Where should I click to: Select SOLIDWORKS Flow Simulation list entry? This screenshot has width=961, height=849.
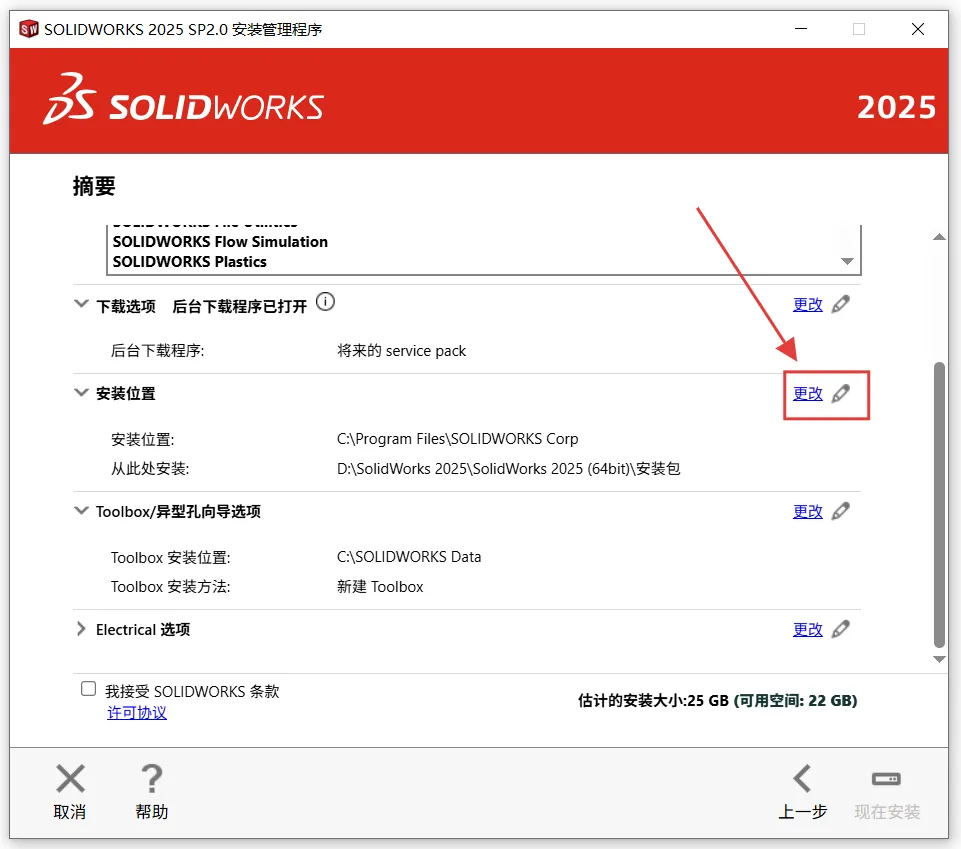tap(220, 242)
